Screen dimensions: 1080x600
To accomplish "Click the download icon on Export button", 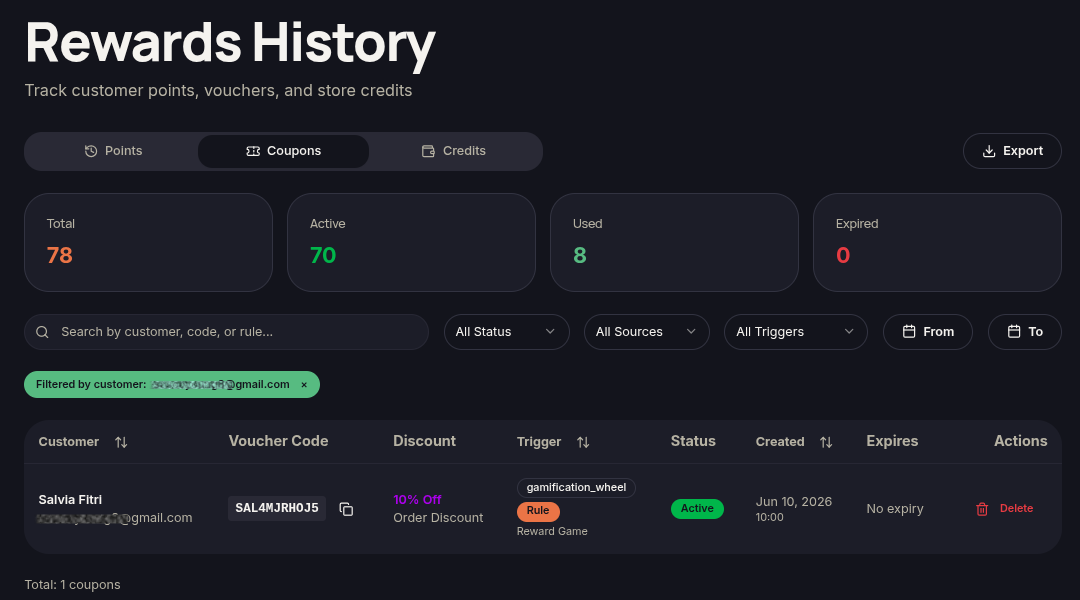I will (x=989, y=151).
